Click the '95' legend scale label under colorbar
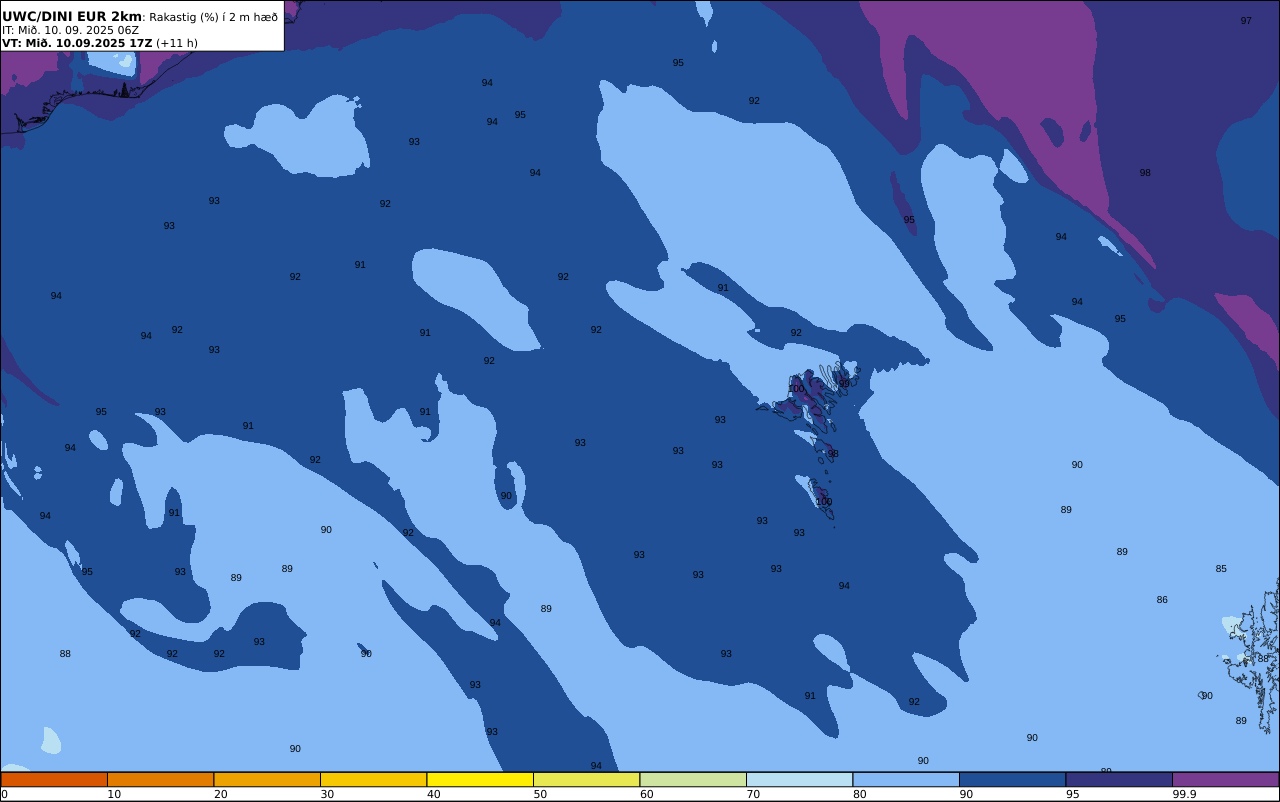Screen dimensions: 1280x802 1073,794
